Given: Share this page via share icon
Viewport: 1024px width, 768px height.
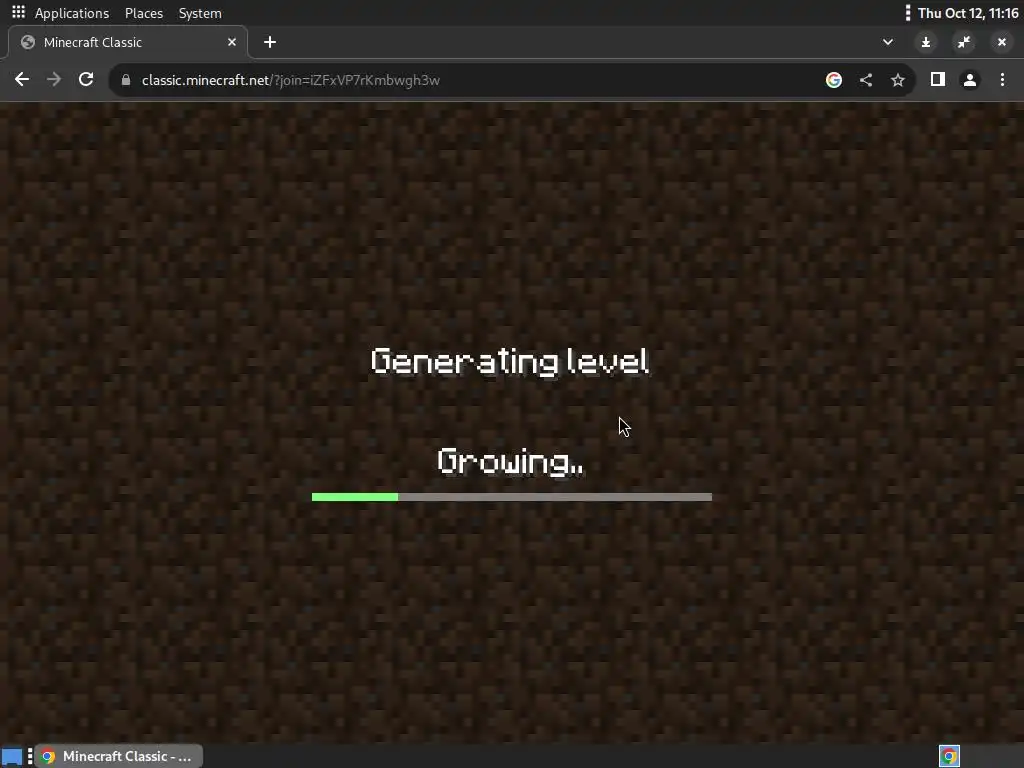Looking at the screenshot, I should pos(866,80).
